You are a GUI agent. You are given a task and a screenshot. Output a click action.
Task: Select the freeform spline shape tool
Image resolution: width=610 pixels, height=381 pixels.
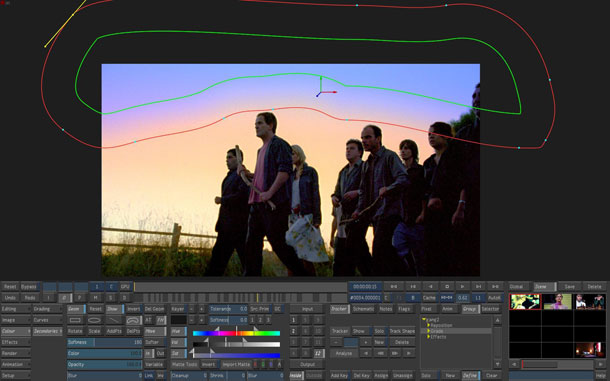133,320
